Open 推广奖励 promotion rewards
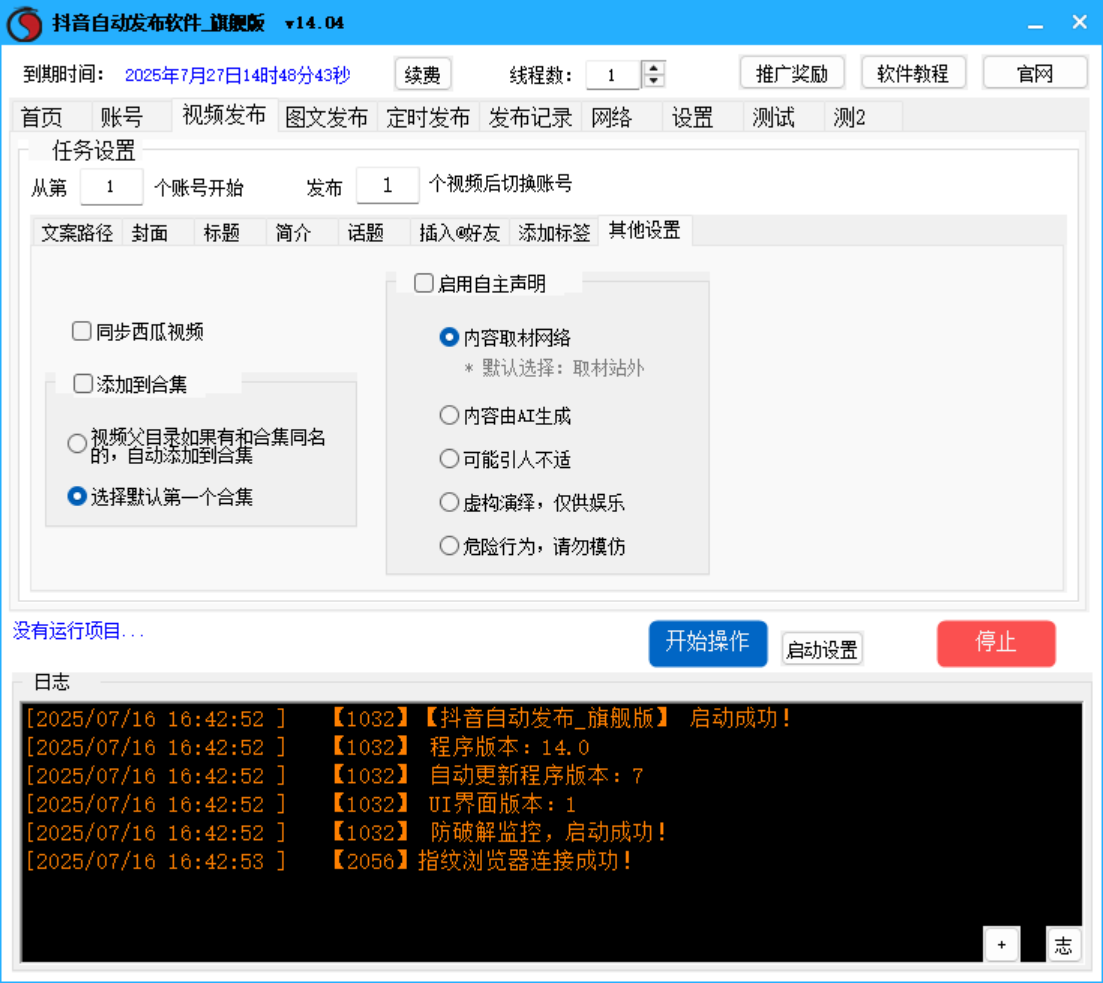This screenshot has width=1103, height=983. click(791, 73)
